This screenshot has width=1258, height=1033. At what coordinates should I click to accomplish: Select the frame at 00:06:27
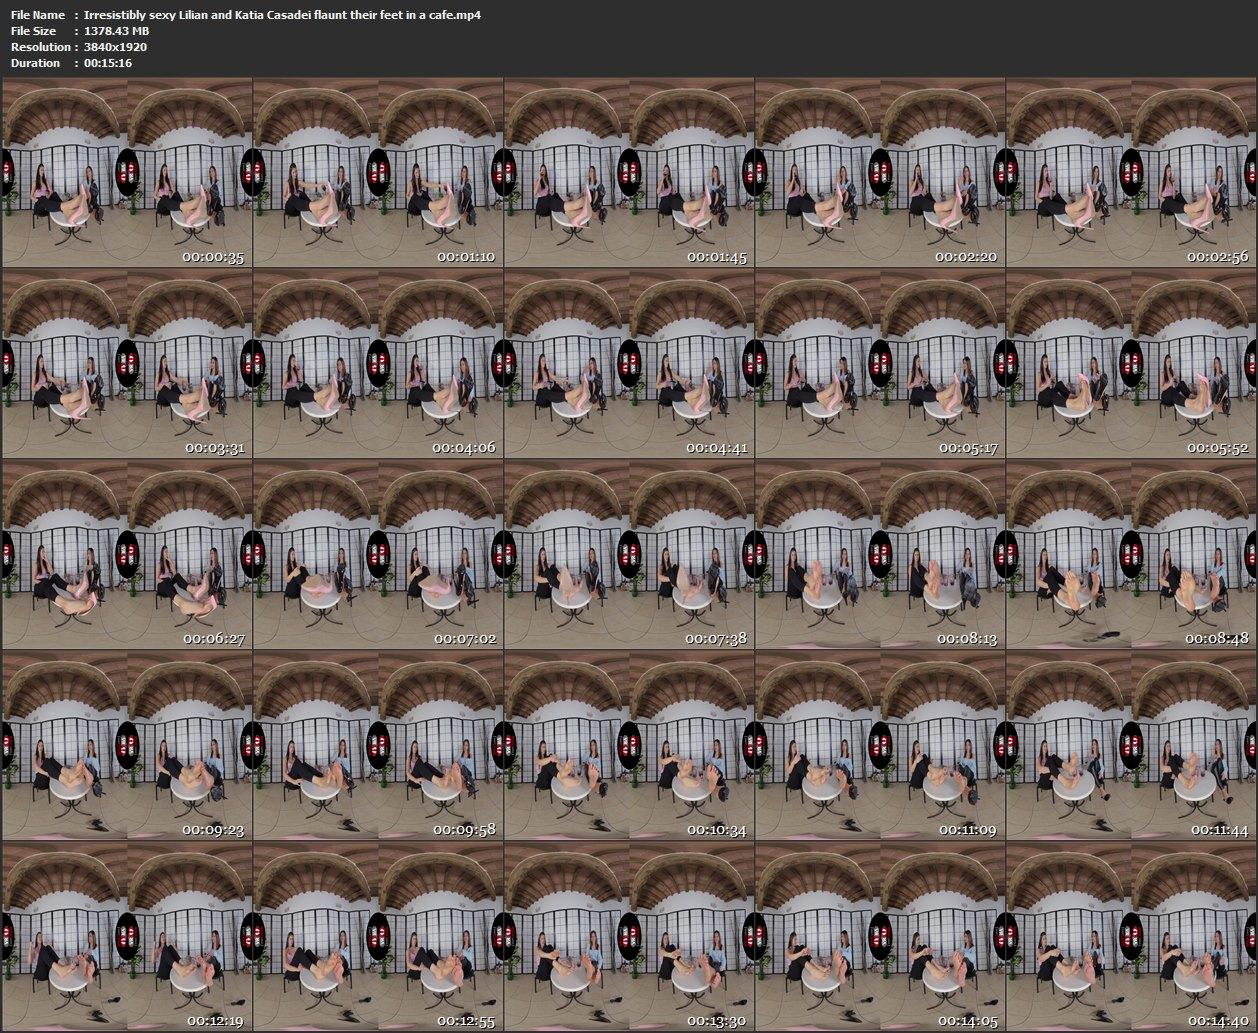coord(127,555)
